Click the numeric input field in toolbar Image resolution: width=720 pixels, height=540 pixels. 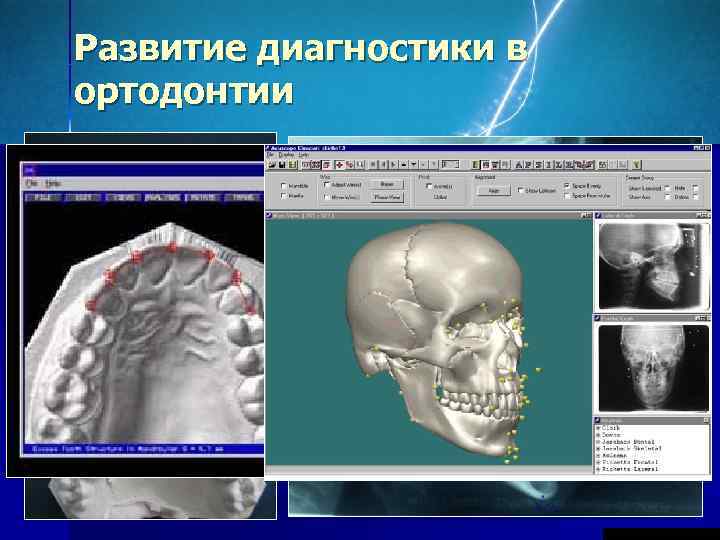(450, 164)
